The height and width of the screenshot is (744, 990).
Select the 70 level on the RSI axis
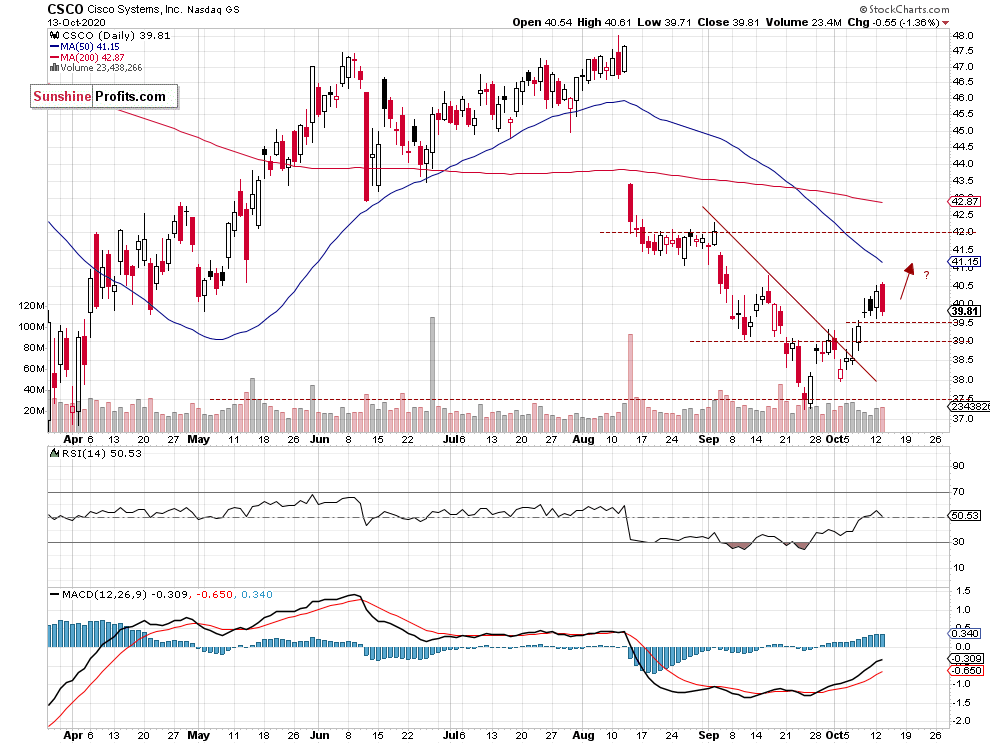tap(958, 491)
